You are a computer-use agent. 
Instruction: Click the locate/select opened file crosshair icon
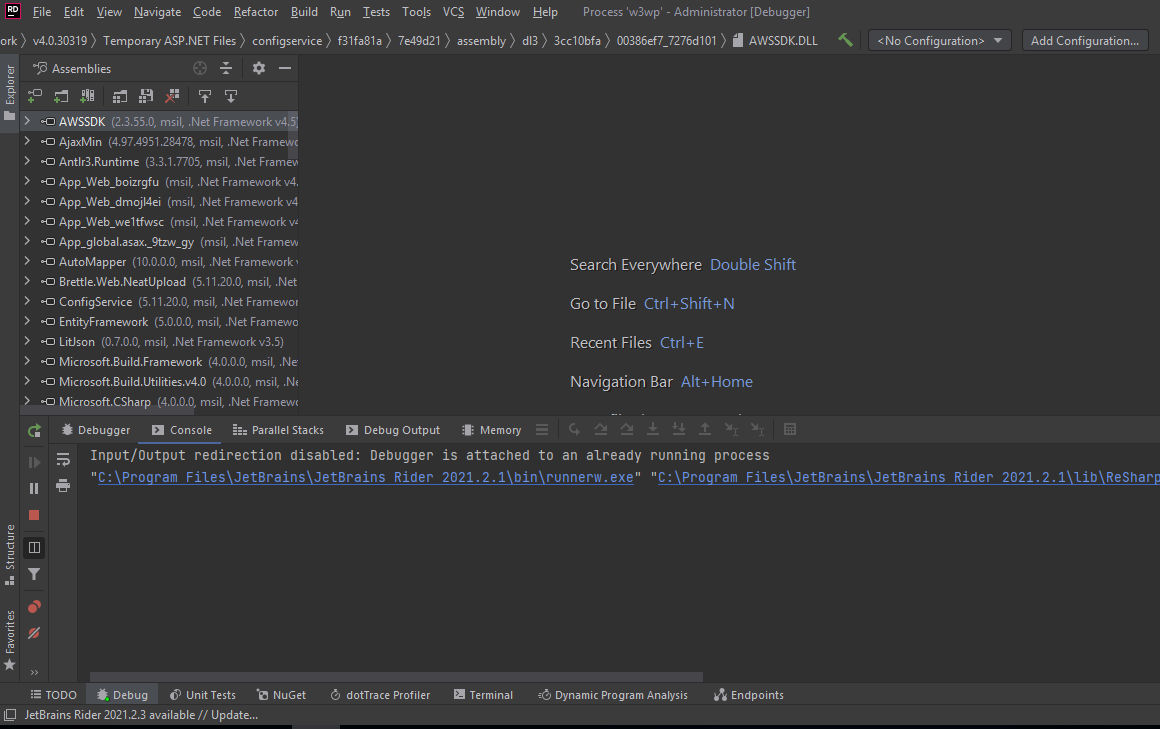[x=200, y=68]
